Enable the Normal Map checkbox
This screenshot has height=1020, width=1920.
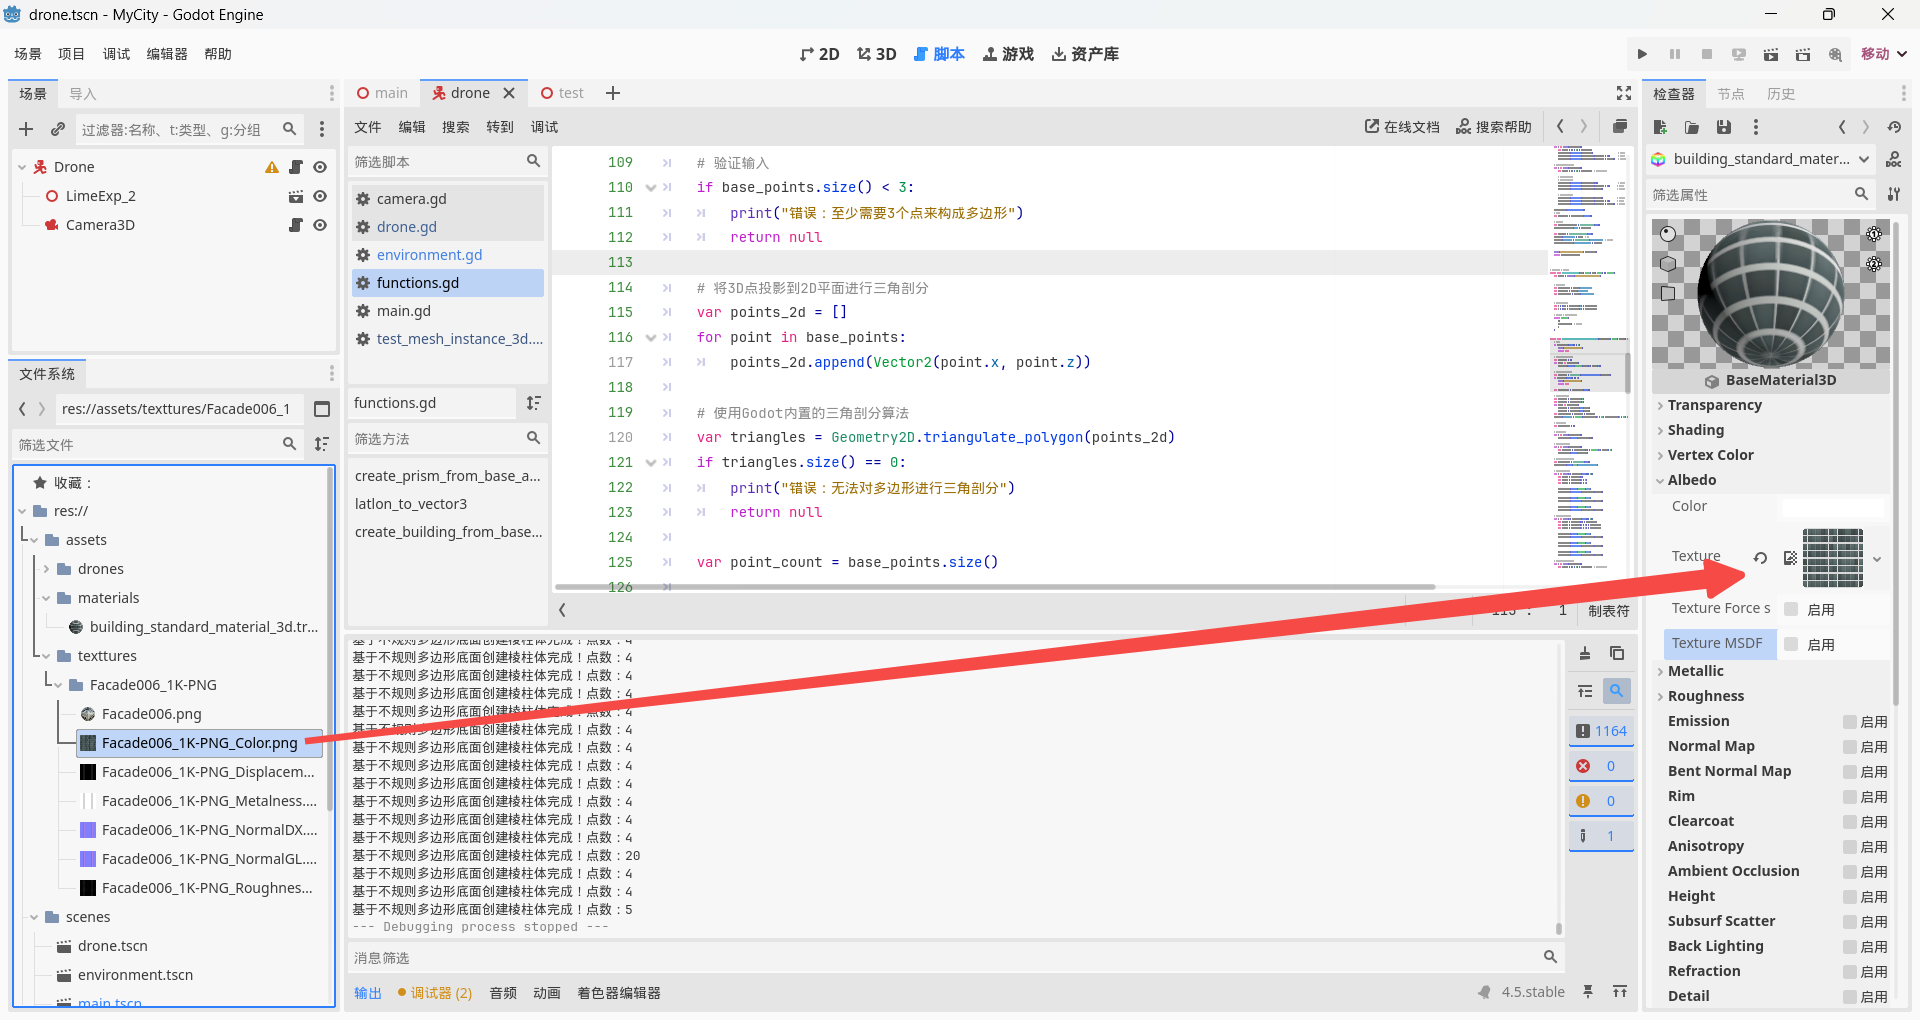pyautogui.click(x=1850, y=747)
